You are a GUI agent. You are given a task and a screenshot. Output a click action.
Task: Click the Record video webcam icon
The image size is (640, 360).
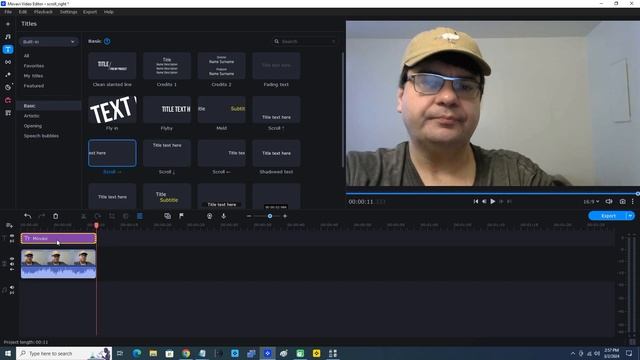click(209, 216)
